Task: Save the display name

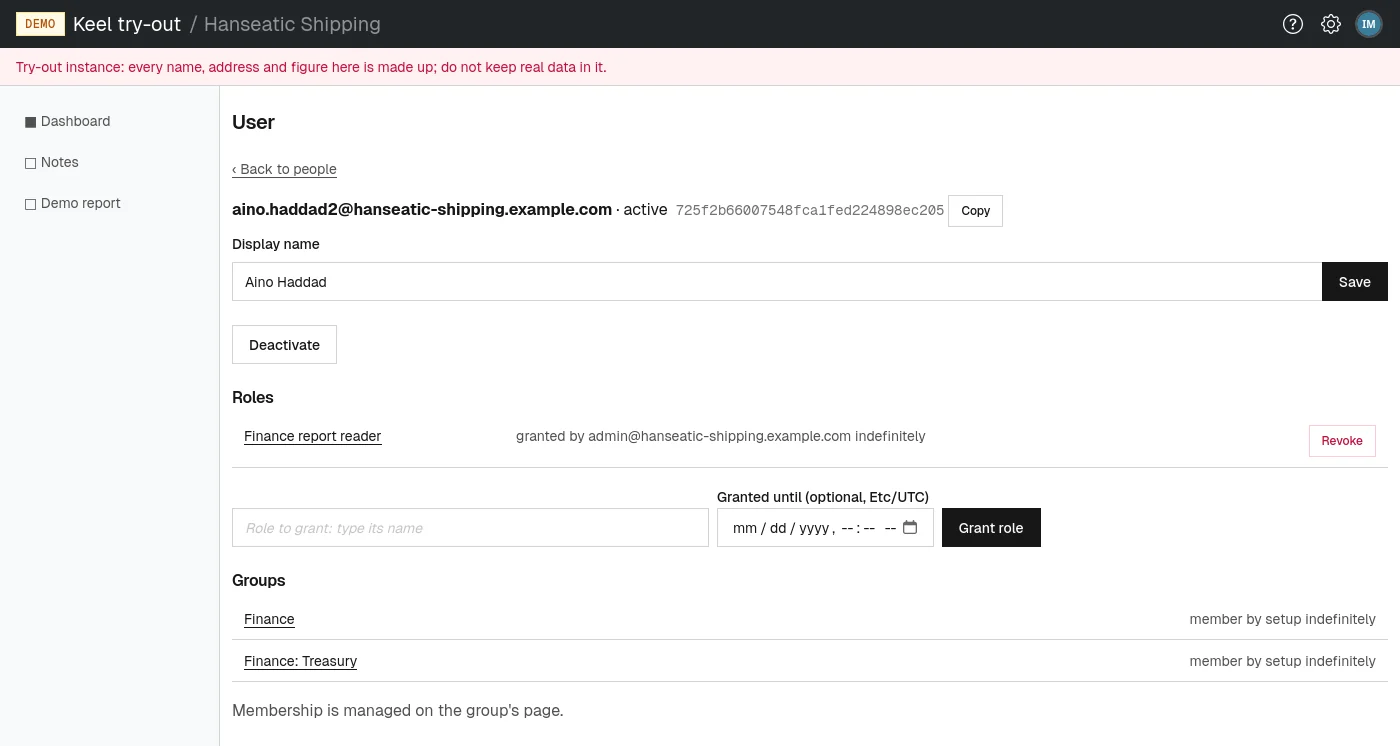Action: 1355,282
